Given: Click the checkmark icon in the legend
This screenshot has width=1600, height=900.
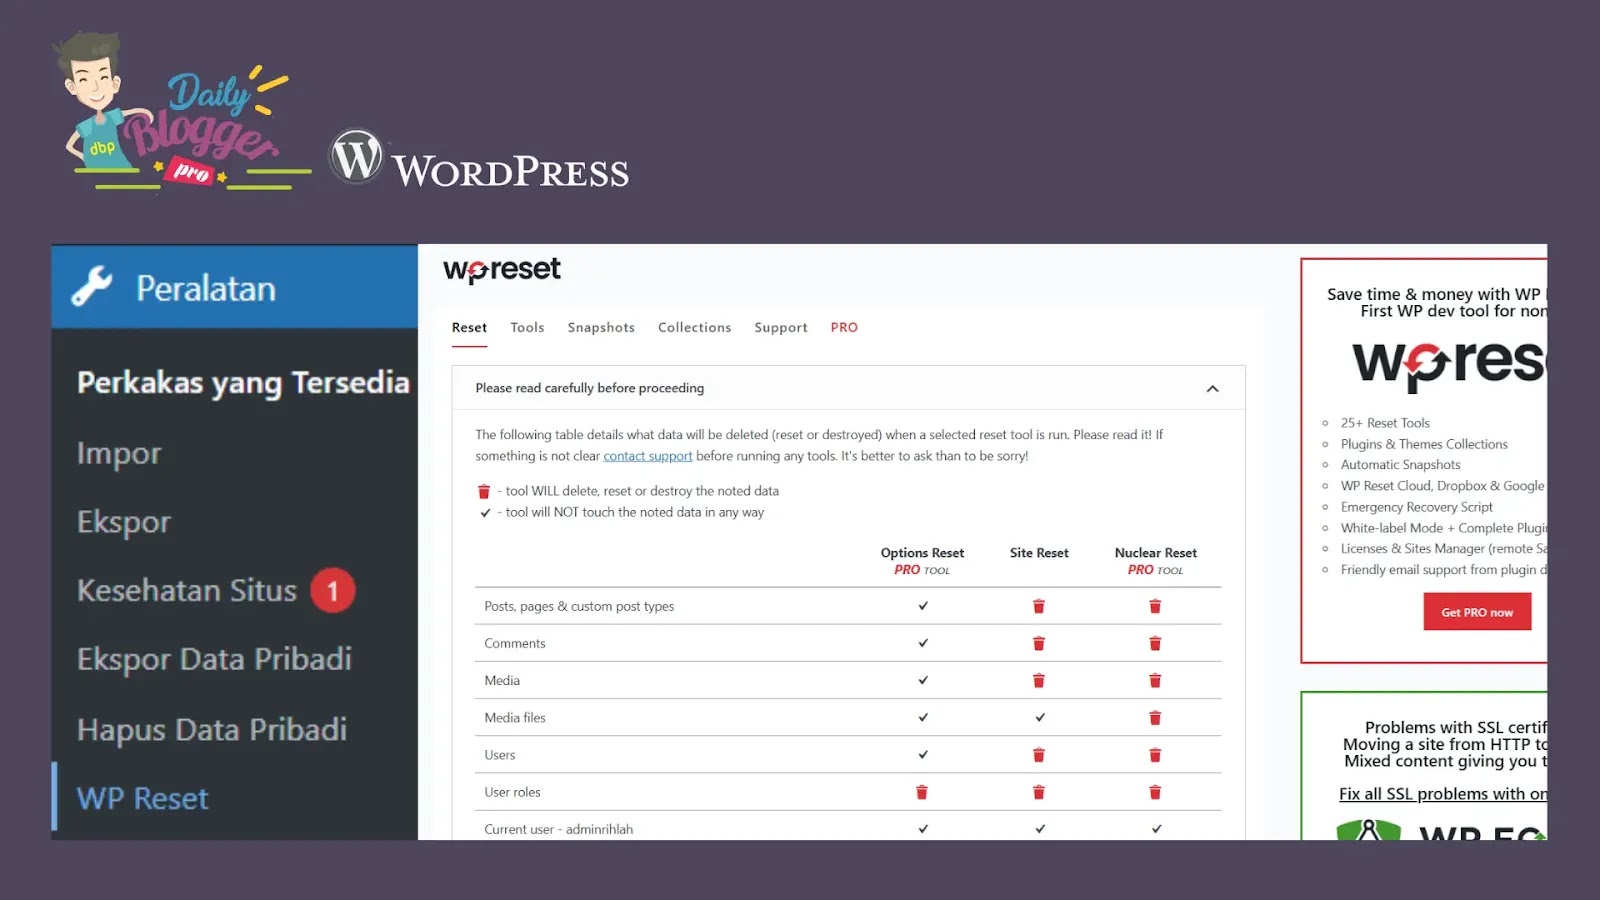Looking at the screenshot, I should pos(485,513).
